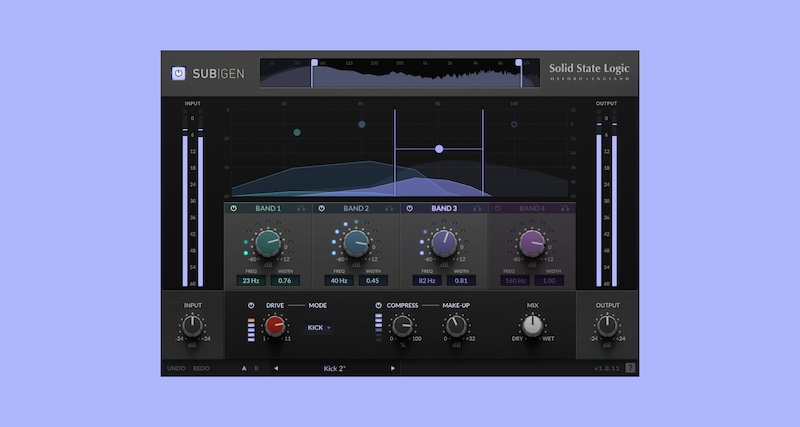Click the Band 3 gain knob
800x427 pixels.
[444, 243]
